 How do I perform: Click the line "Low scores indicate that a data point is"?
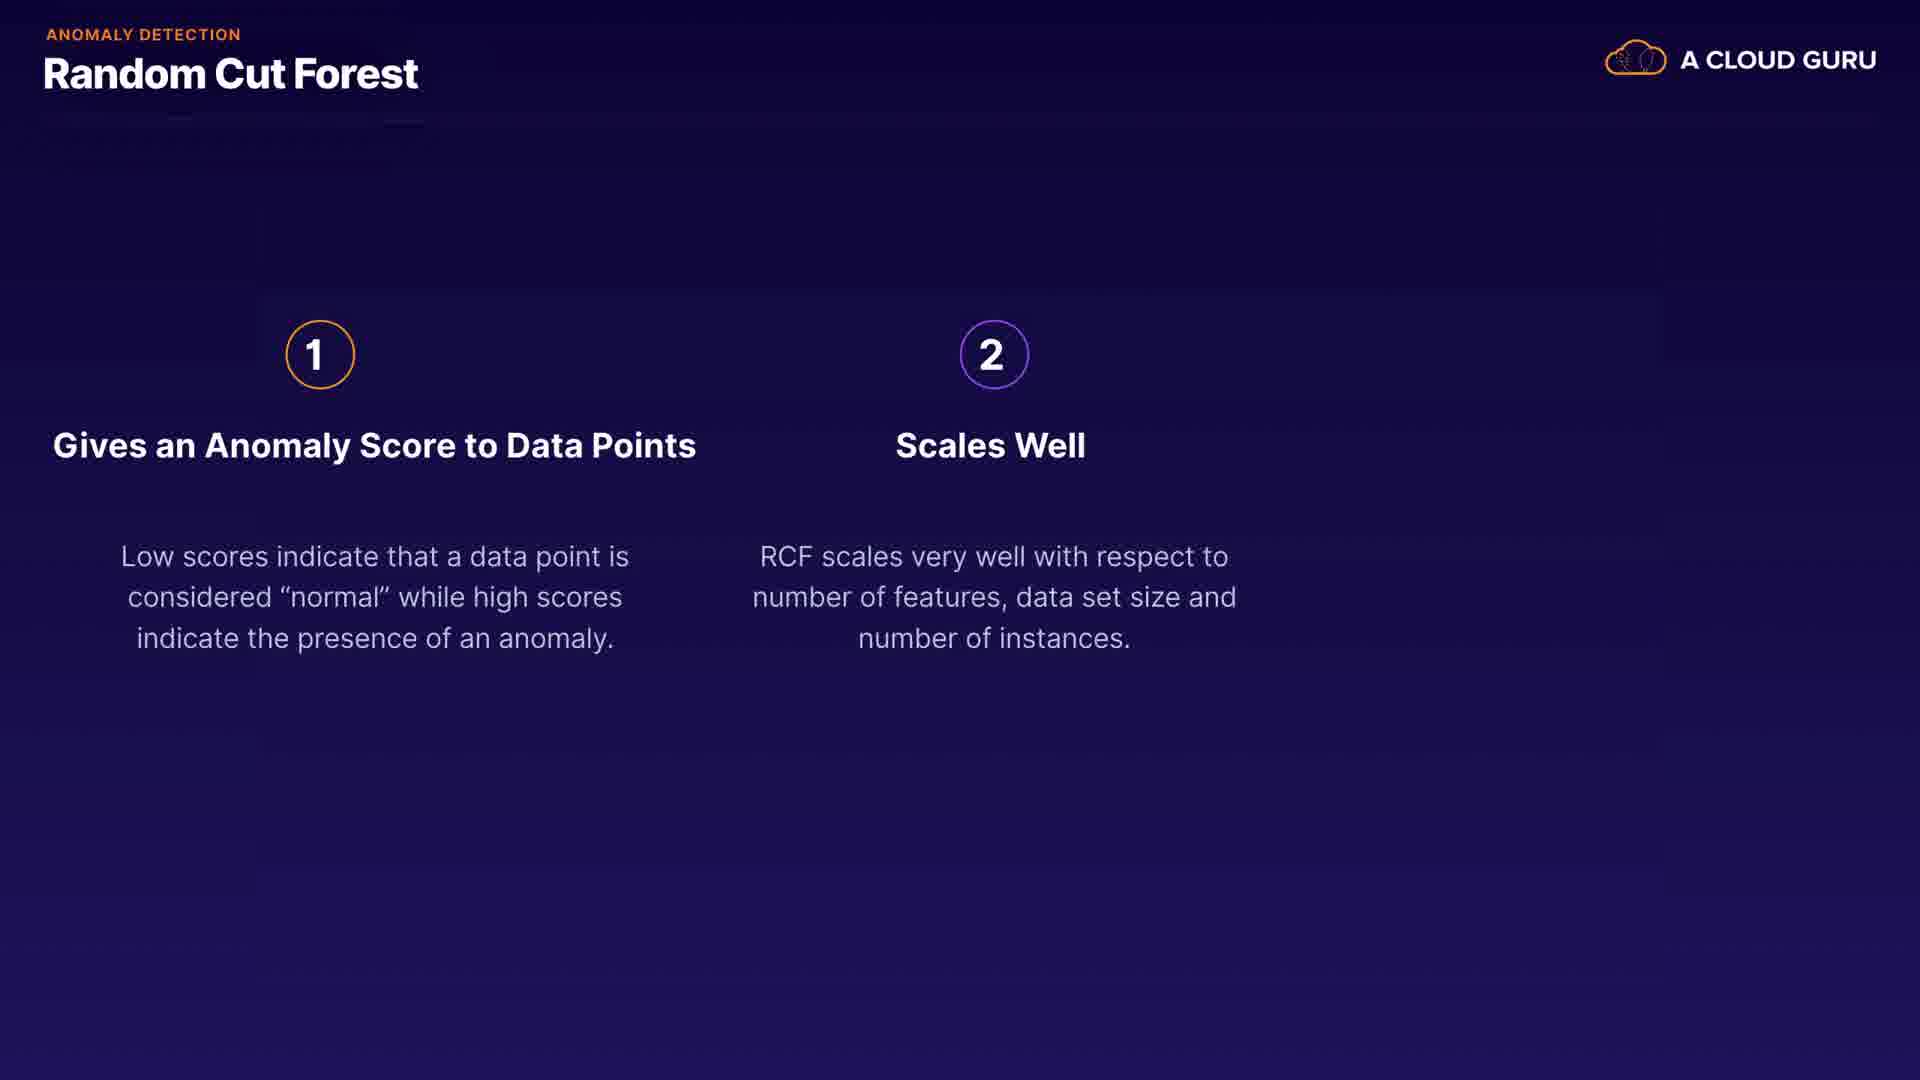click(x=375, y=557)
